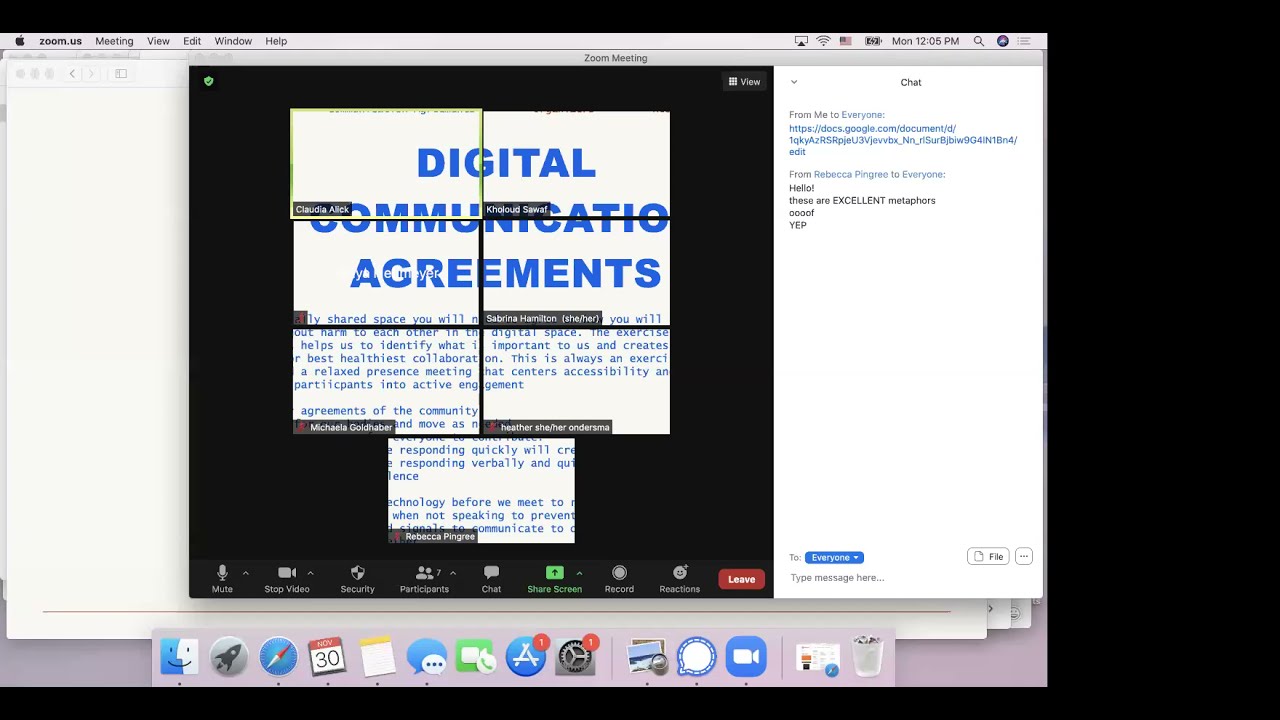
Task: Open the Window menu
Action: click(x=233, y=41)
